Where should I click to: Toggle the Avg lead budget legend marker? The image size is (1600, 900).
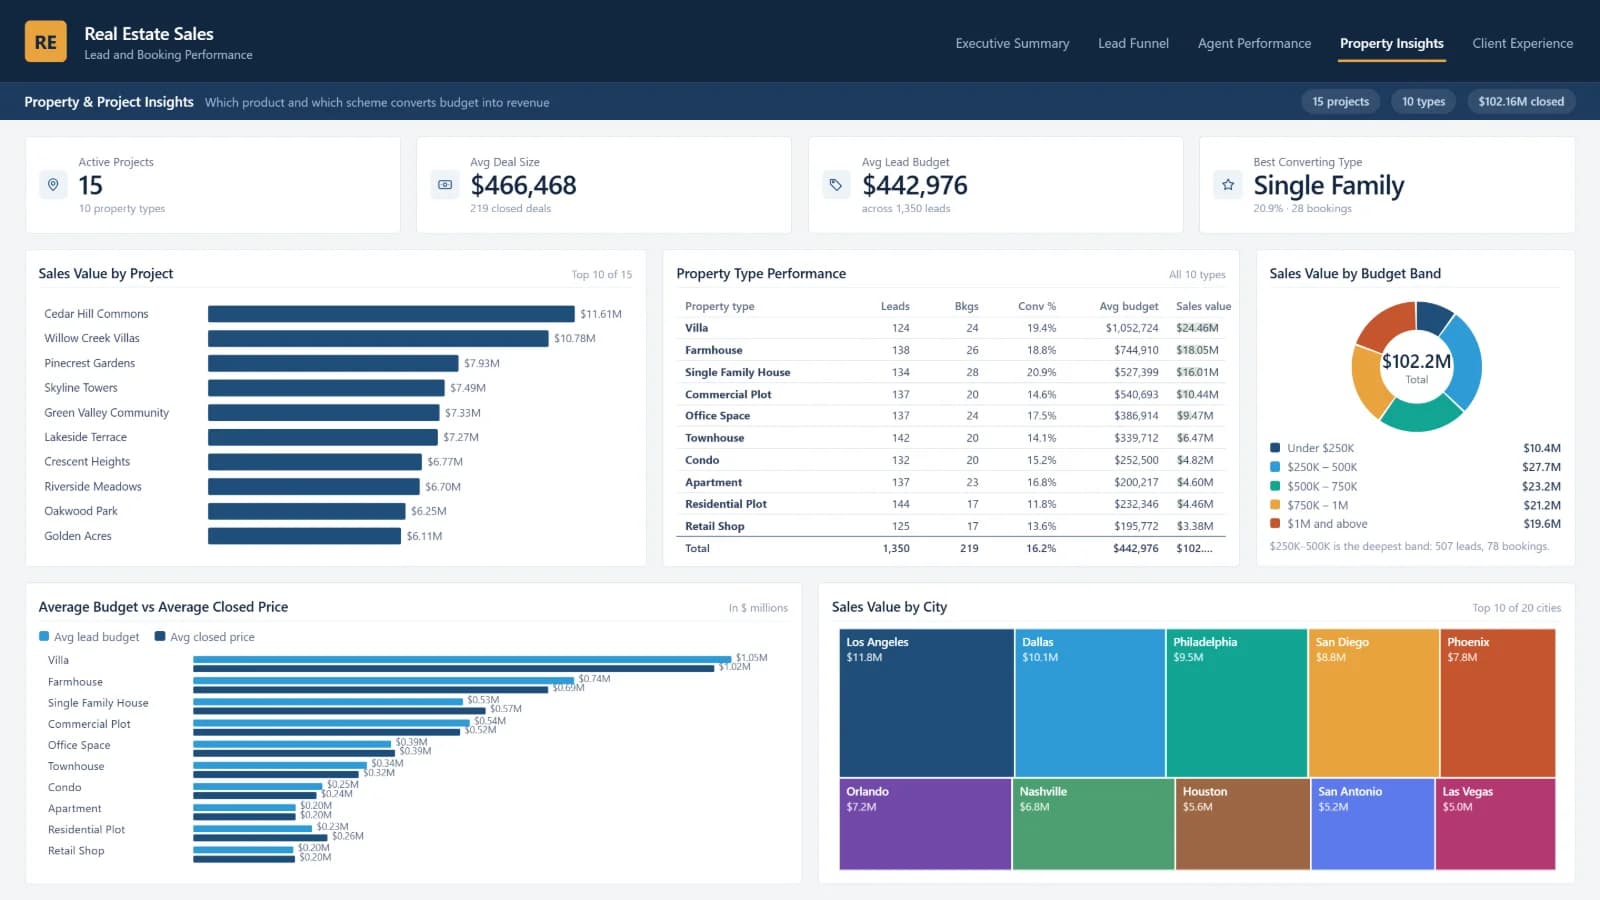click(44, 636)
